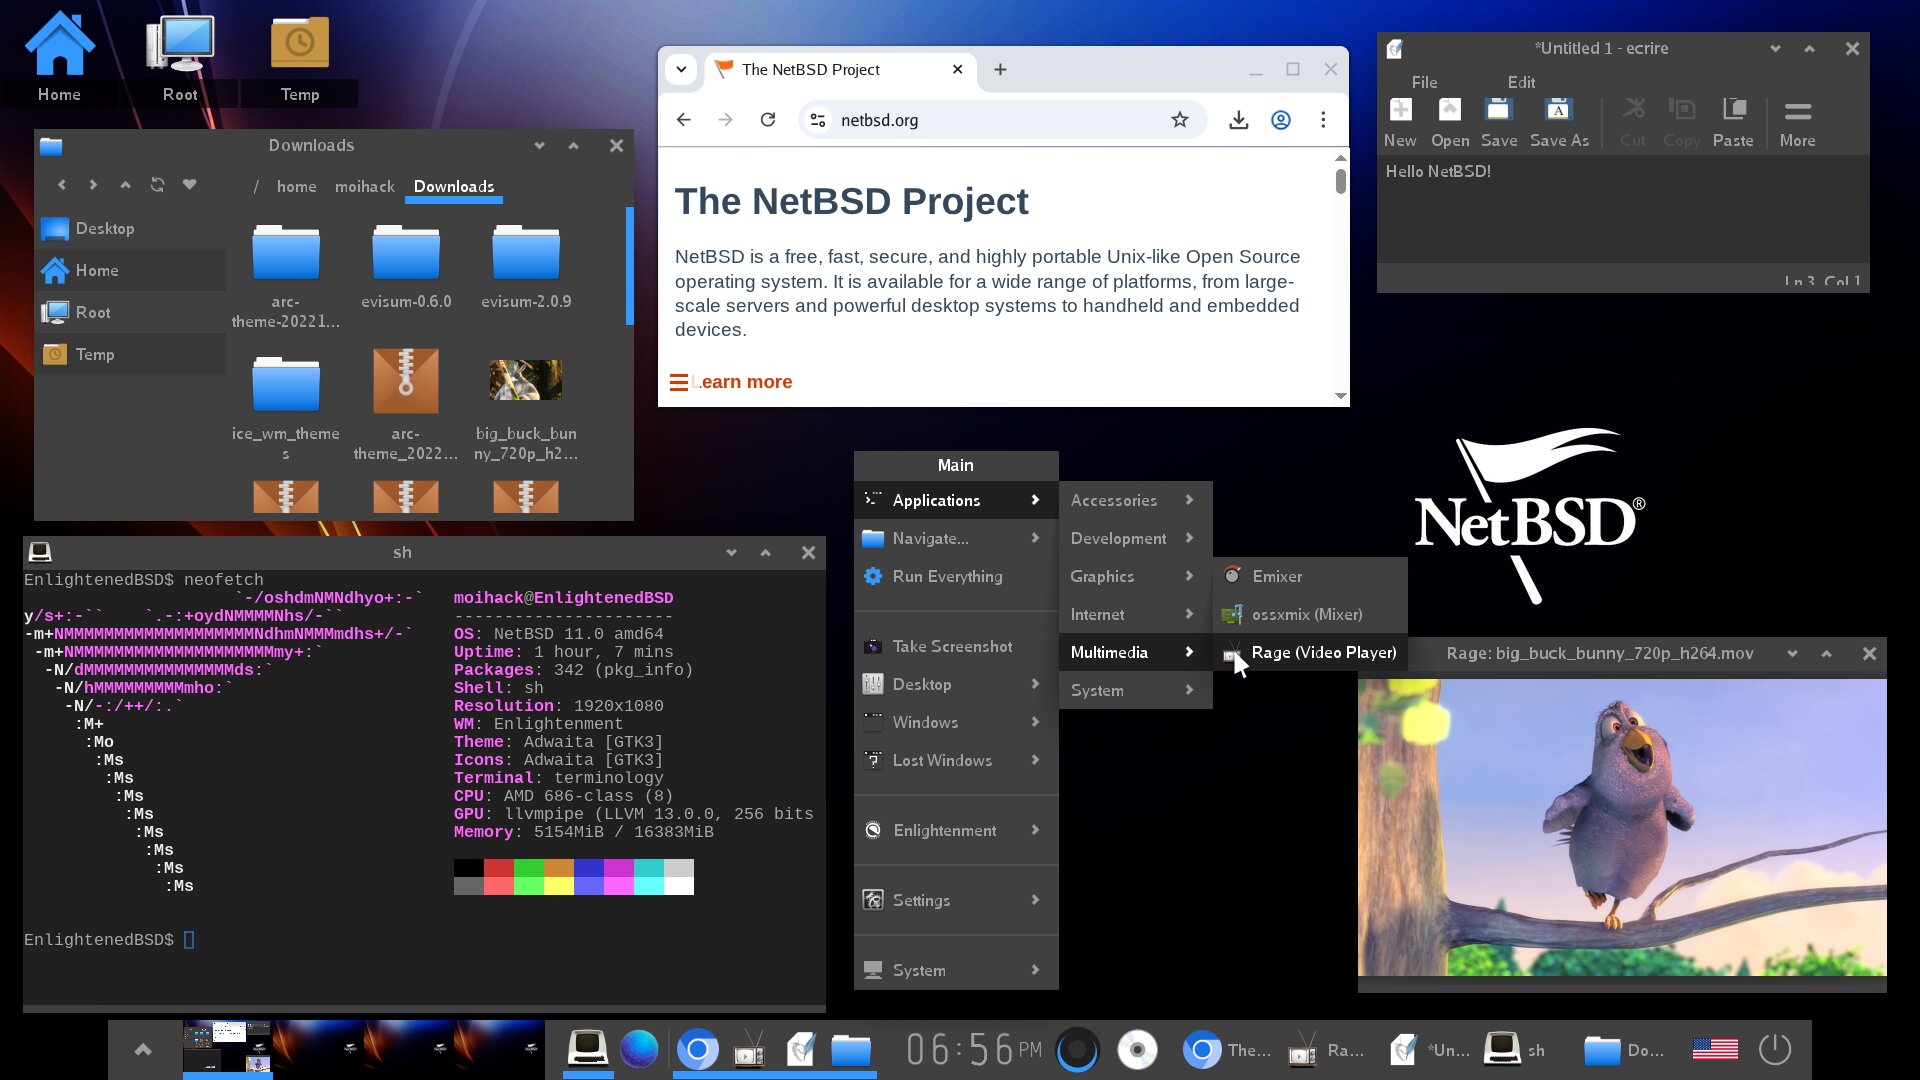Launch Rage (Video Player) from Multimedia
The width and height of the screenshot is (1920, 1080).
point(1310,652)
